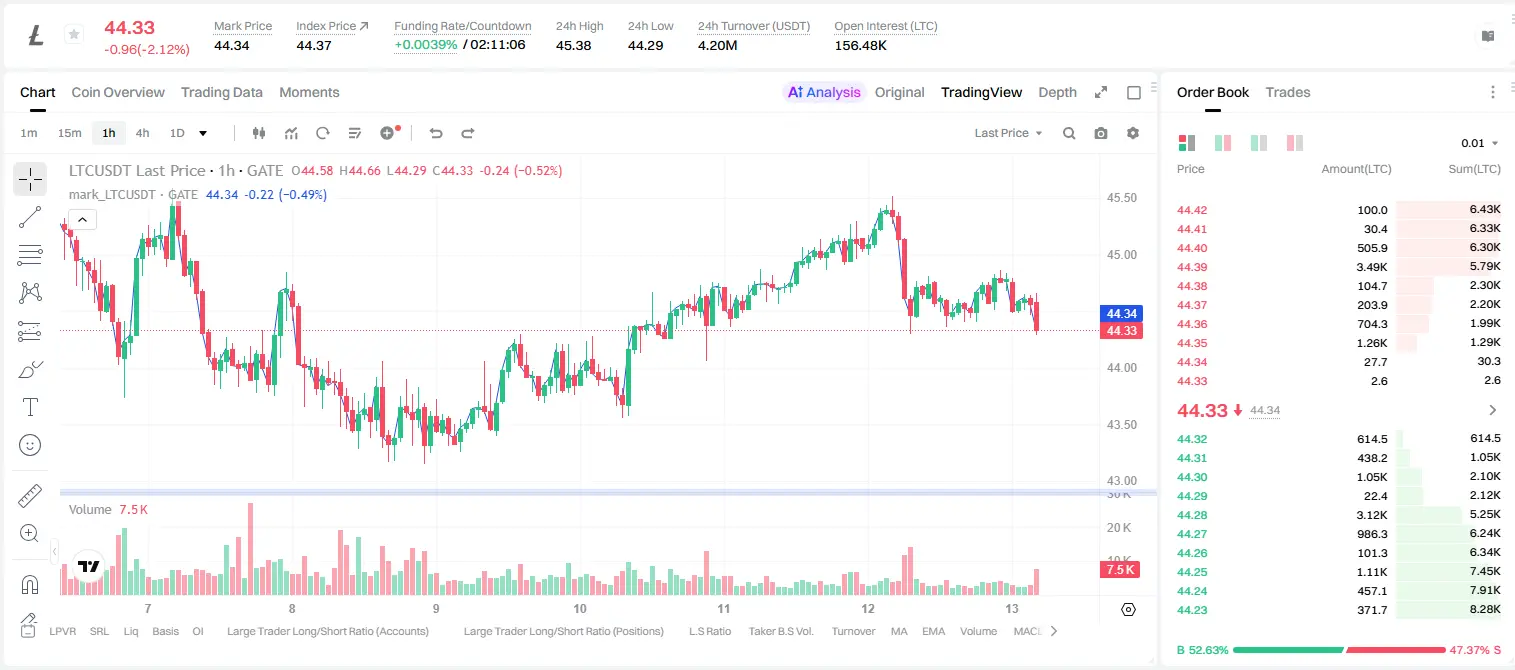Select the text annotation tool
Screen dimensions: 1515x670
point(30,407)
